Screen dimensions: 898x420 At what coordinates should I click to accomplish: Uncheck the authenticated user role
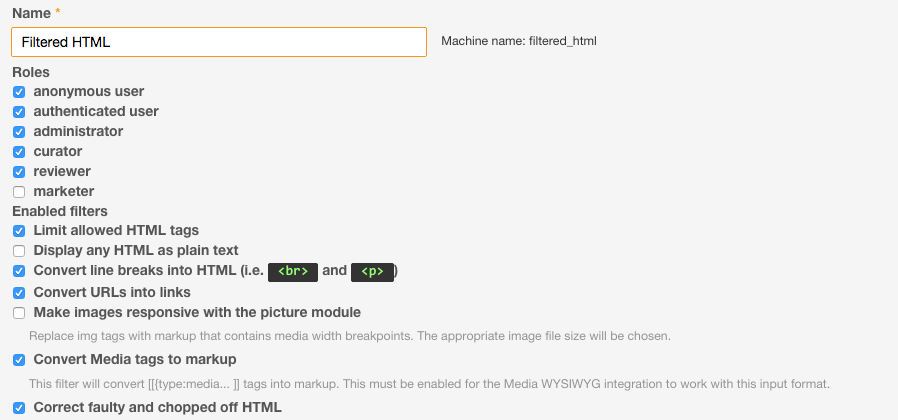tap(19, 112)
